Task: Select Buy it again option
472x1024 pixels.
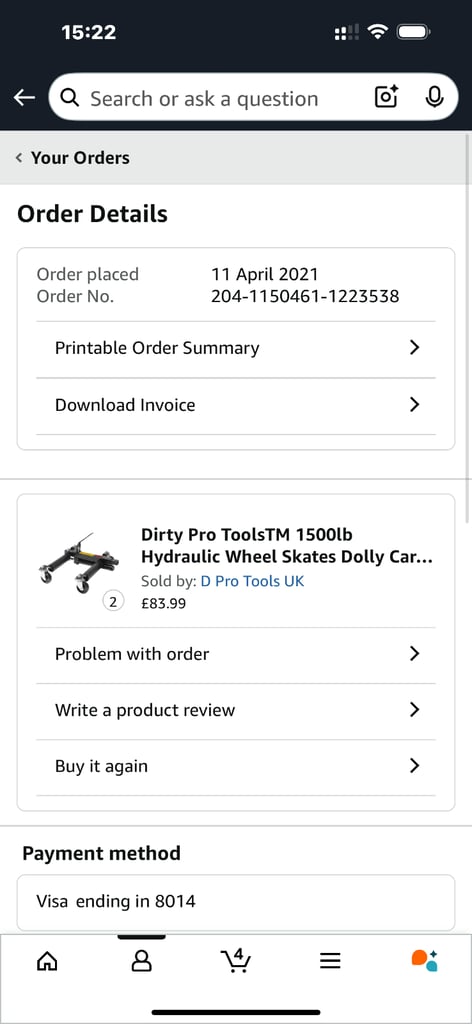Action: 236,767
